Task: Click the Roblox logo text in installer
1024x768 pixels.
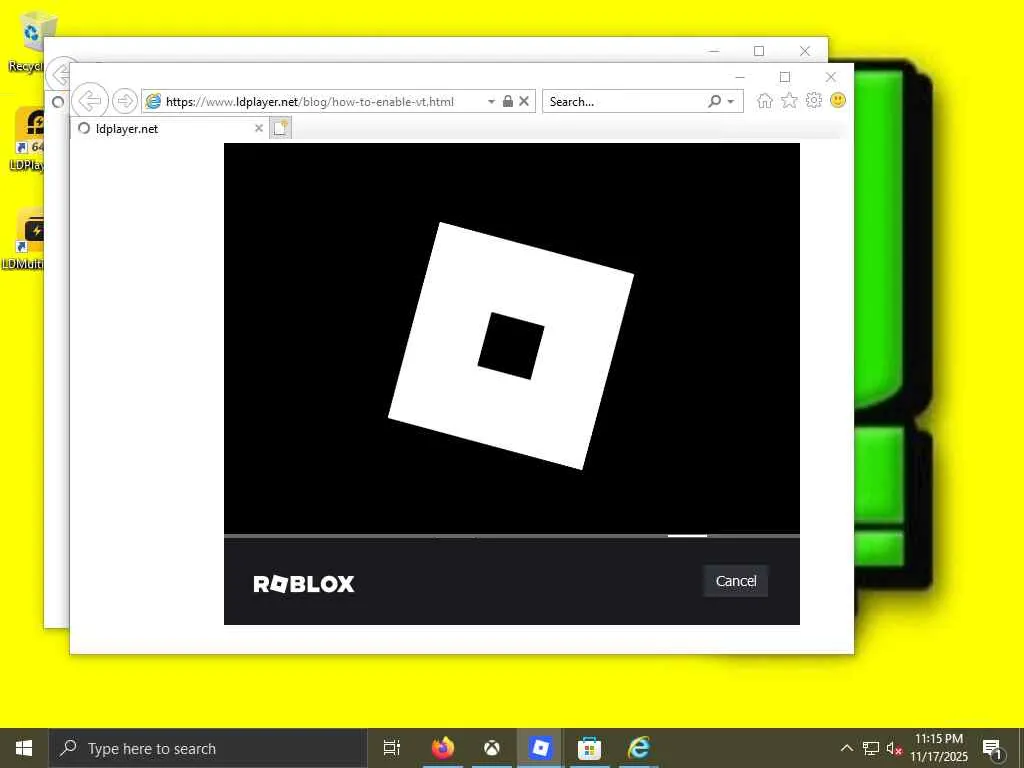Action: 304,584
